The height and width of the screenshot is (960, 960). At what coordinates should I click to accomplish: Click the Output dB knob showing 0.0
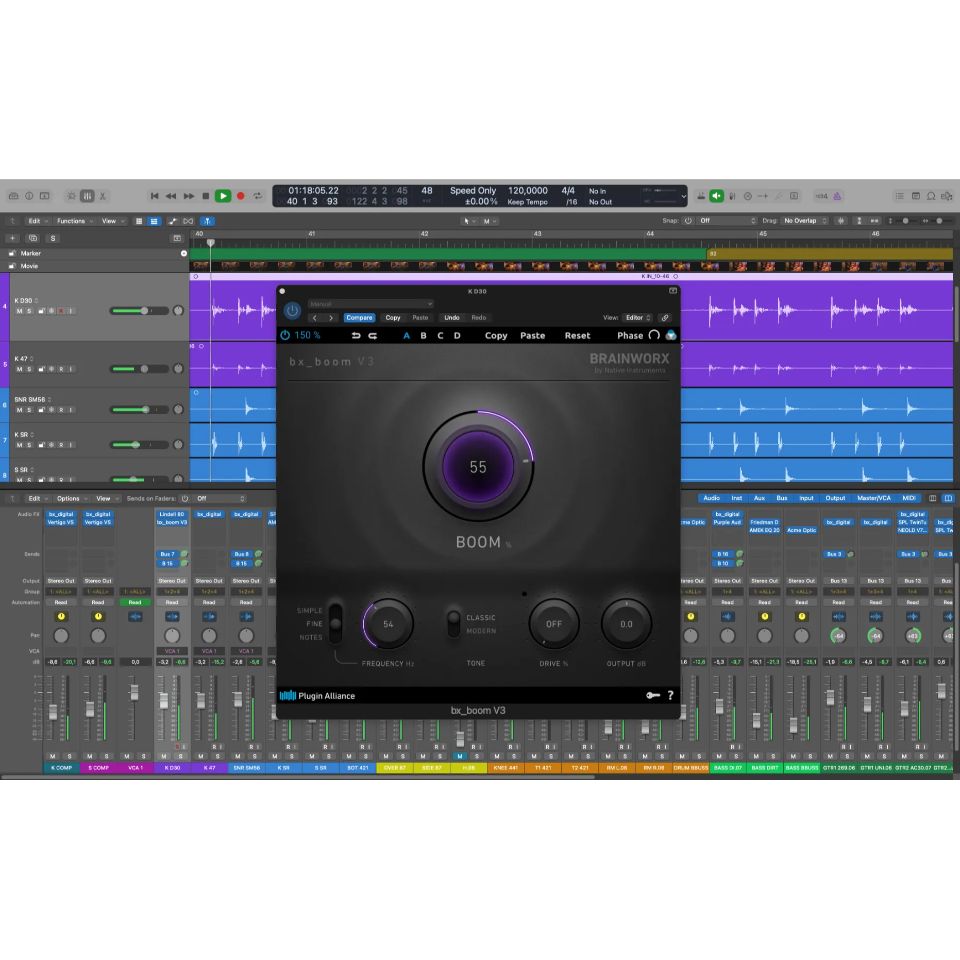pyautogui.click(x=626, y=624)
